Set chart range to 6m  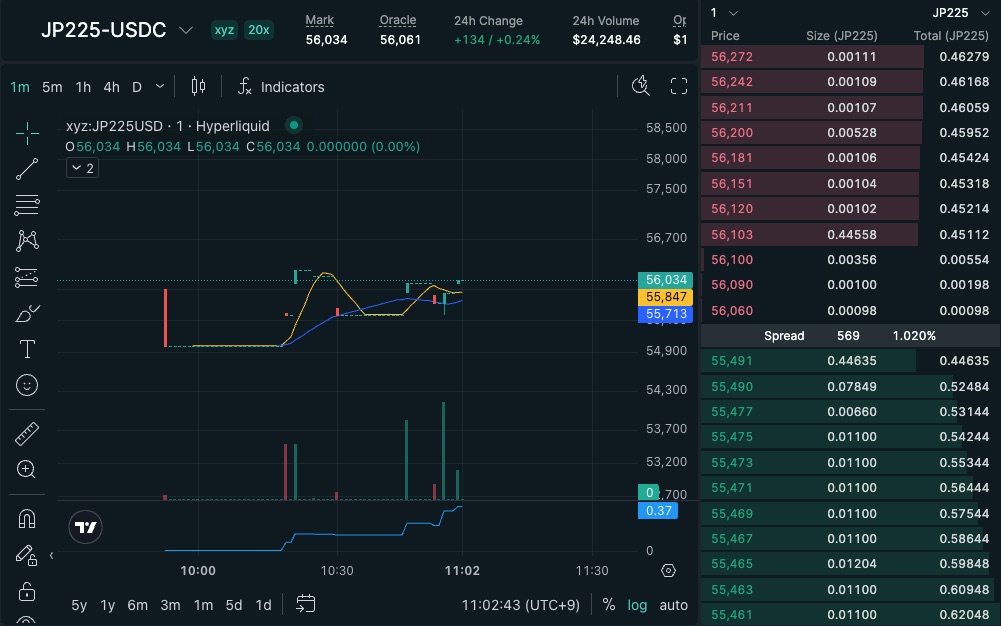(137, 605)
